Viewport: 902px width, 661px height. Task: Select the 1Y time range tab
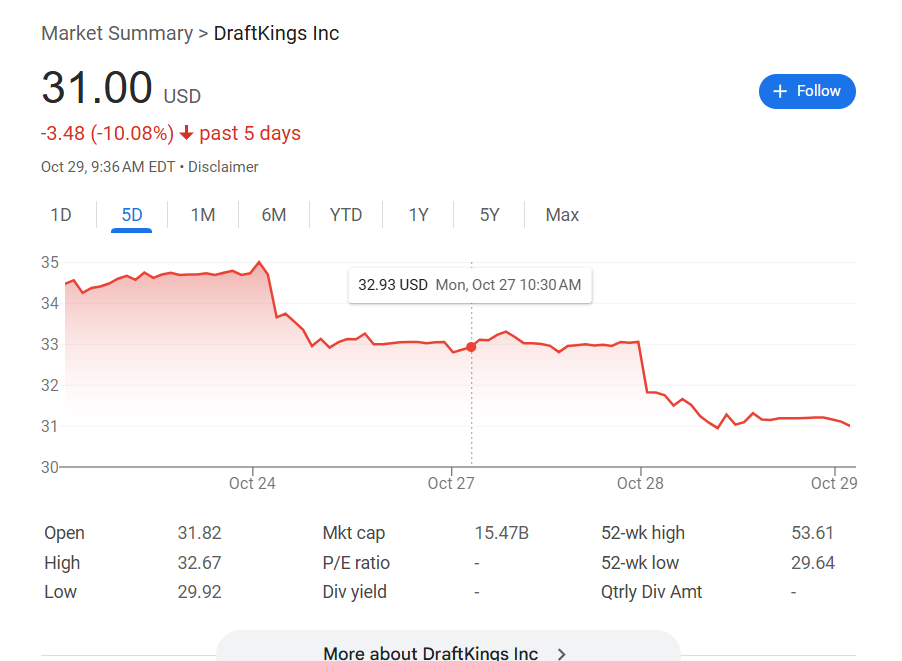[418, 215]
